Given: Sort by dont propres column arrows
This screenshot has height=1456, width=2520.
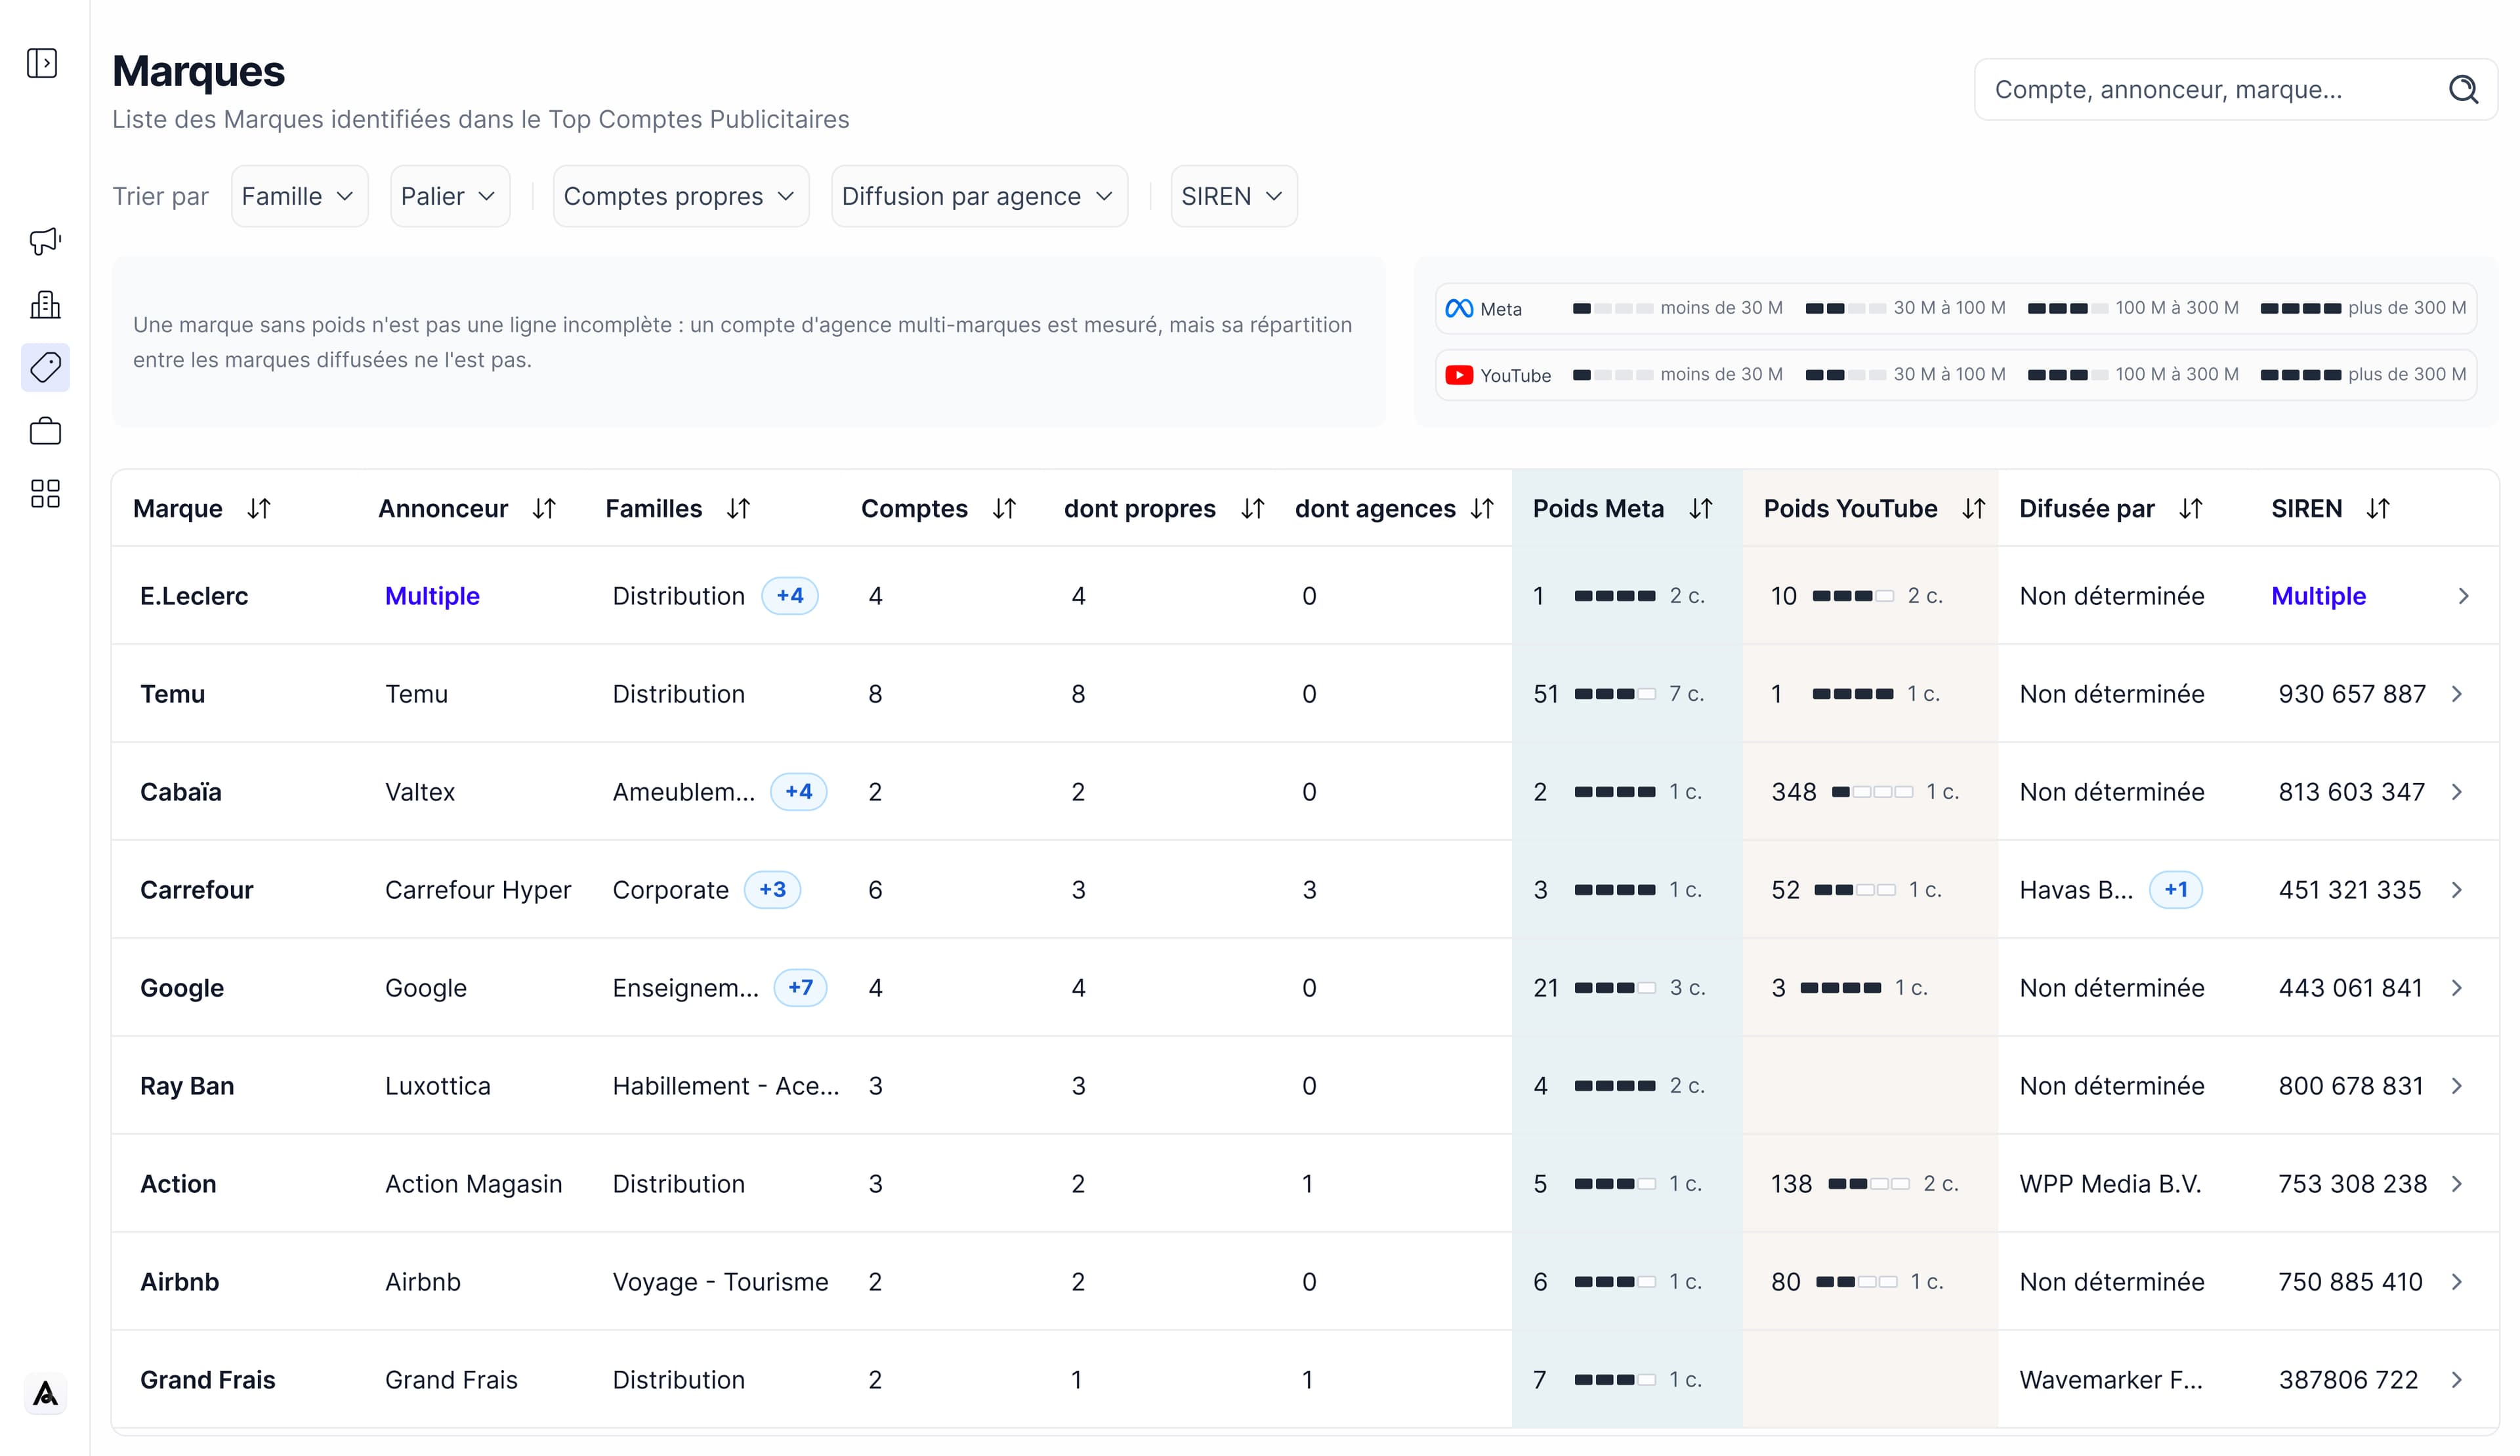Looking at the screenshot, I should pyautogui.click(x=1252, y=509).
